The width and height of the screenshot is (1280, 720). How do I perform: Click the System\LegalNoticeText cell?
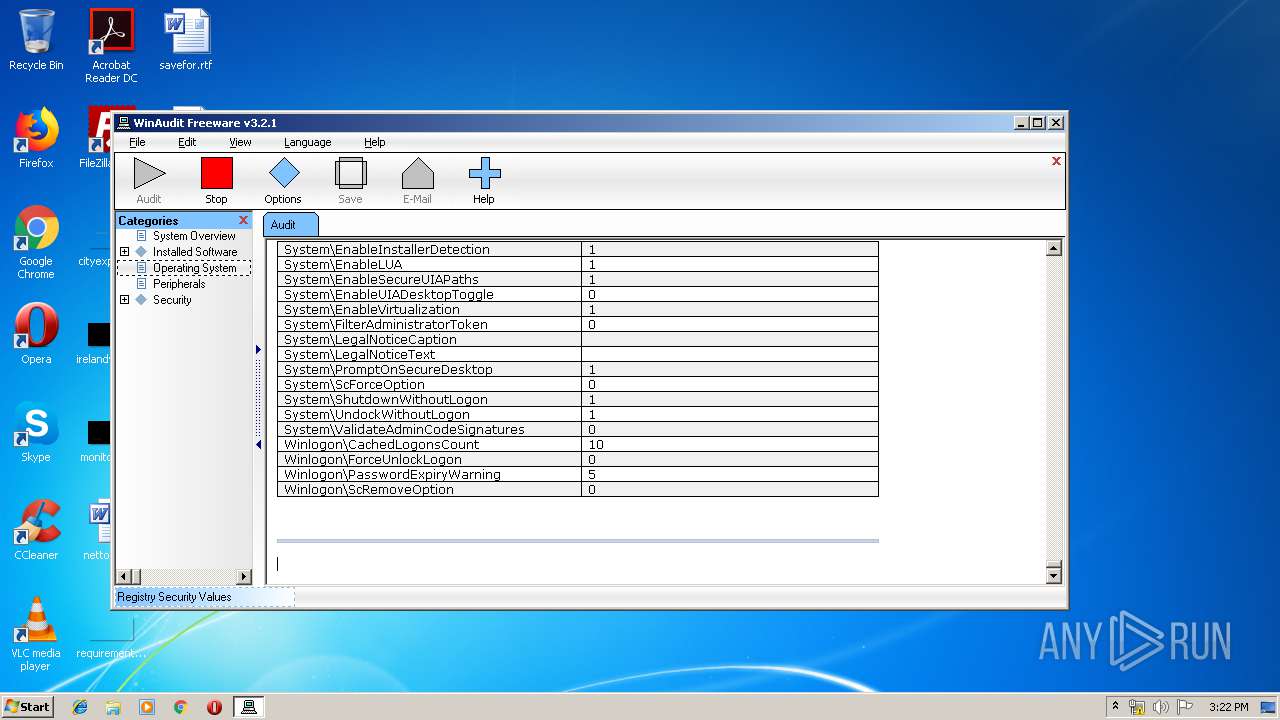point(430,354)
